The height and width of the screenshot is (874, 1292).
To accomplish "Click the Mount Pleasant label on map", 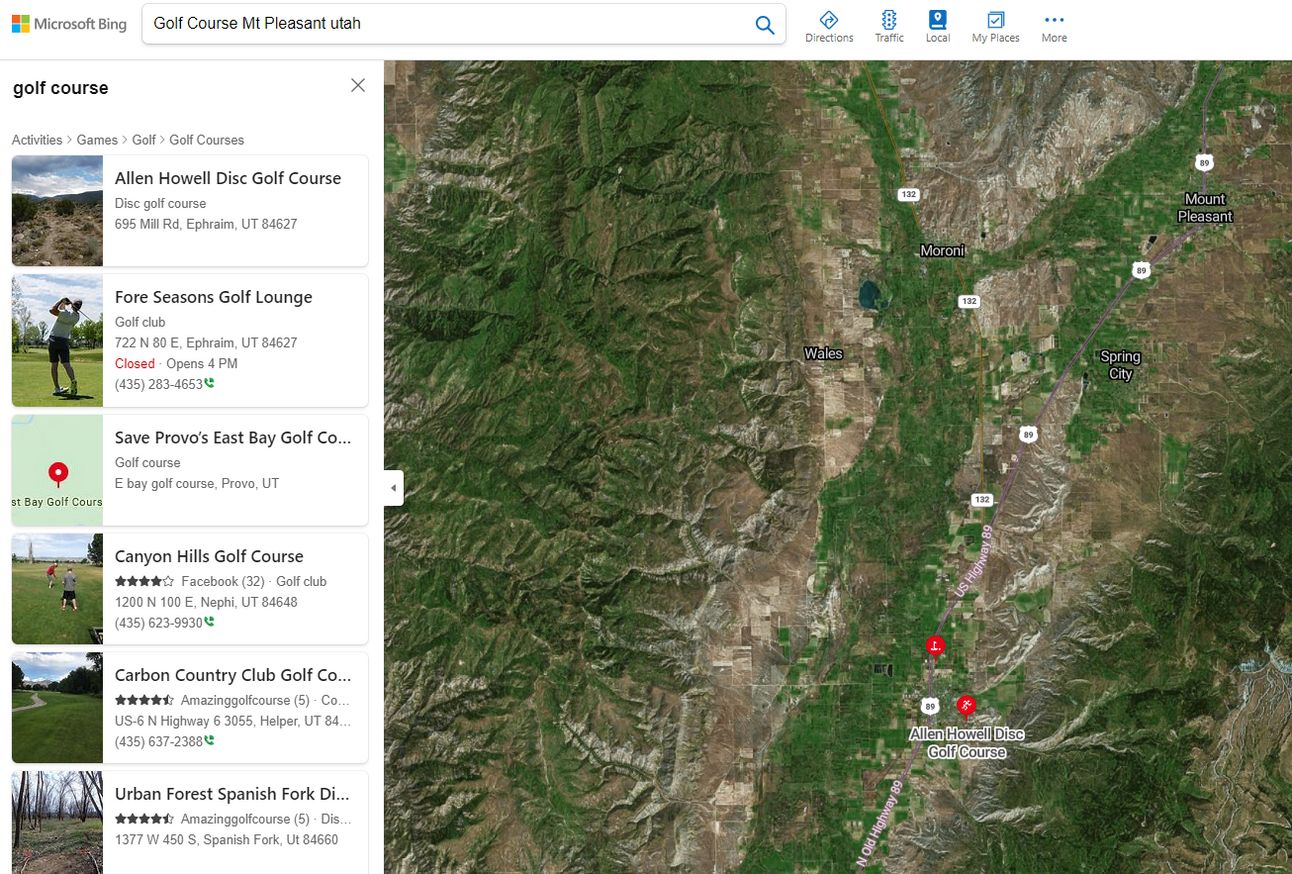I will [1205, 208].
